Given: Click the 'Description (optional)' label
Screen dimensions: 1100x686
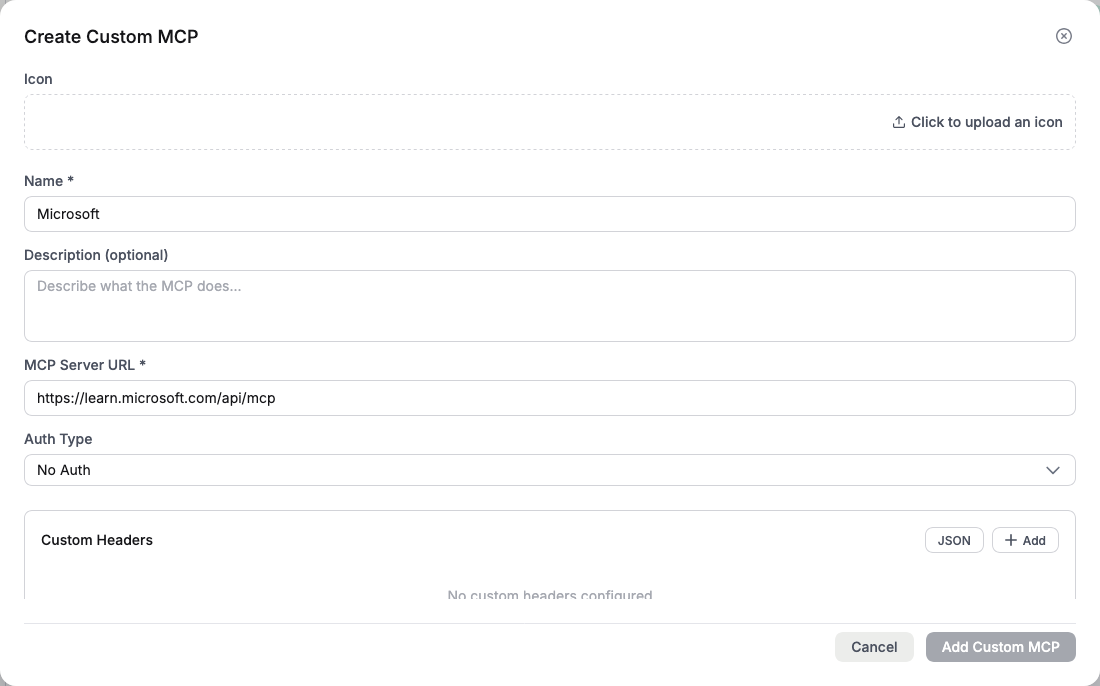Looking at the screenshot, I should pyautogui.click(x=96, y=255).
